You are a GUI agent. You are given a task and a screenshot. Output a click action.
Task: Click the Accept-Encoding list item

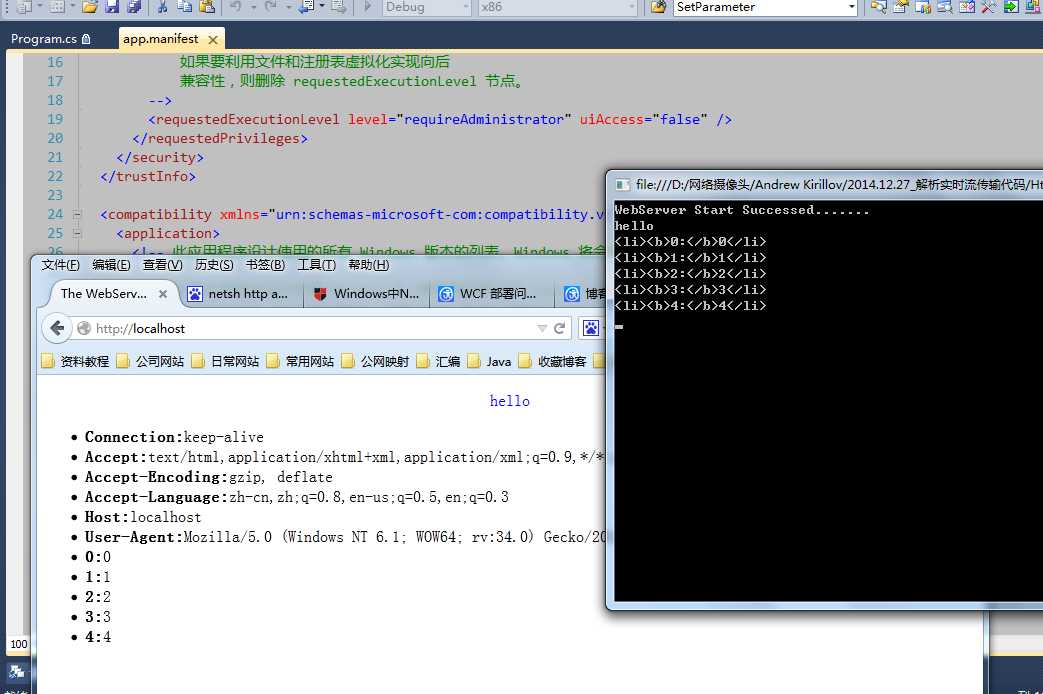tap(208, 477)
